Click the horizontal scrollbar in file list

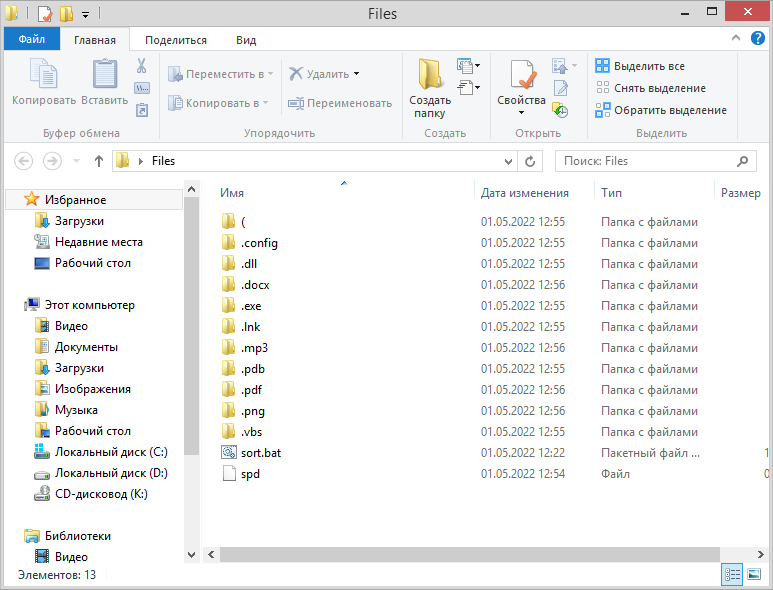[470, 555]
